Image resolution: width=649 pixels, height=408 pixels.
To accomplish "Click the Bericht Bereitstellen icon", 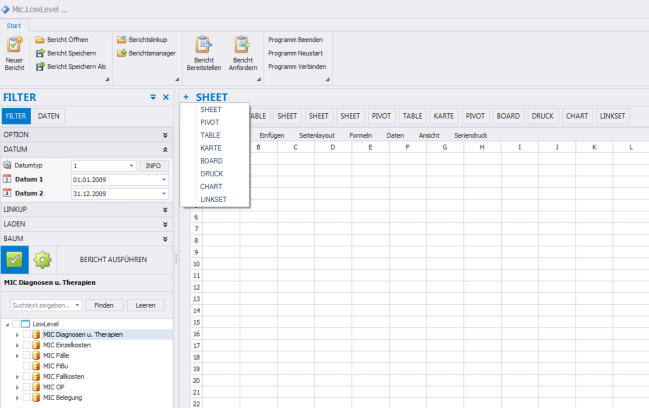I will coord(204,45).
